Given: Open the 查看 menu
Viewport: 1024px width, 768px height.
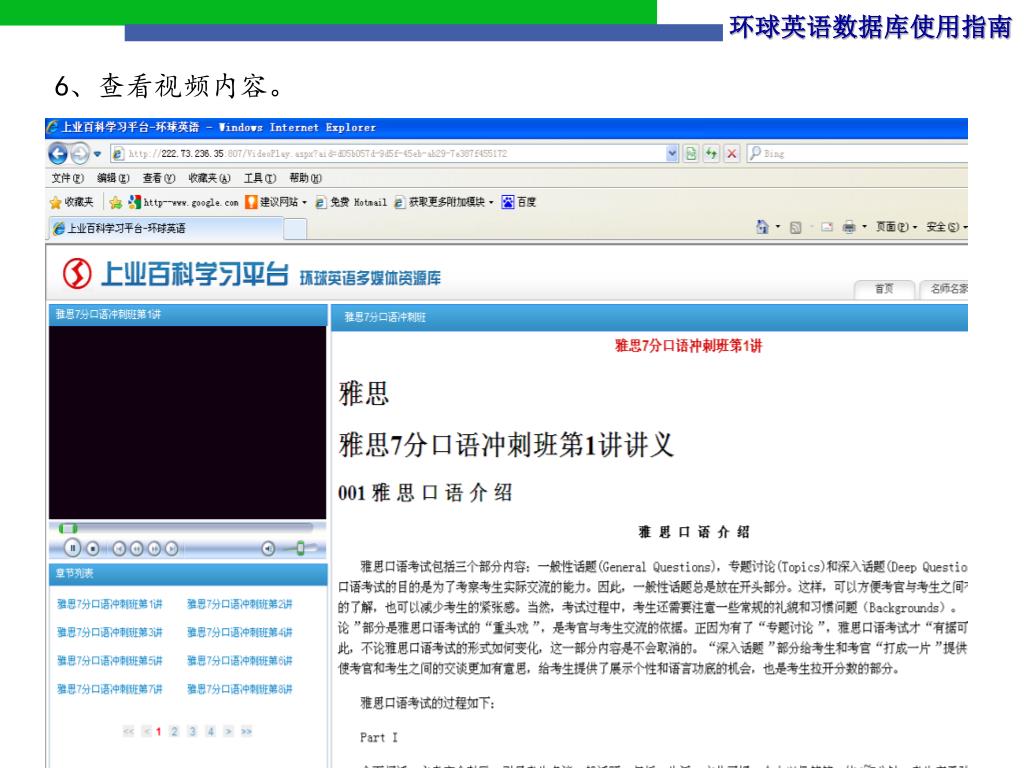Looking at the screenshot, I should [x=159, y=178].
